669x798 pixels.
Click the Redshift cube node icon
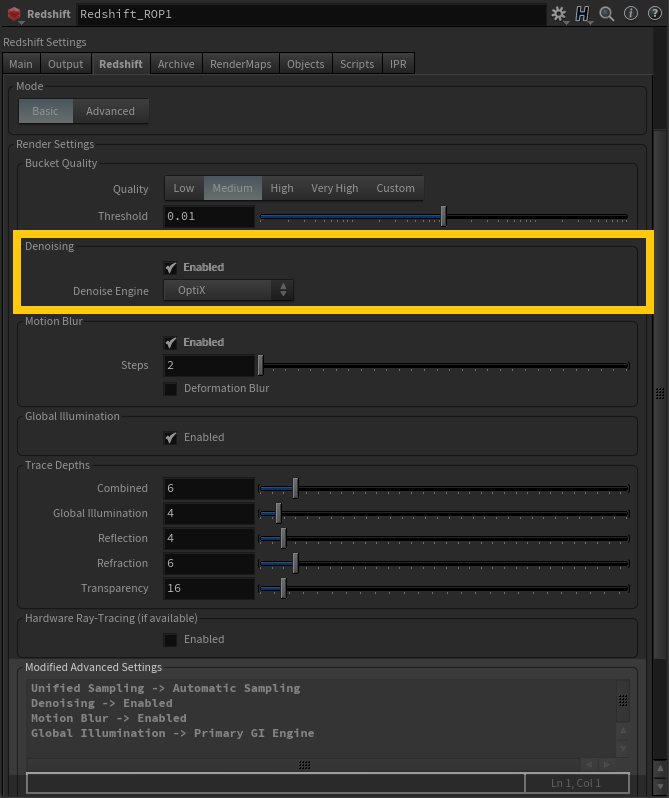click(14, 15)
